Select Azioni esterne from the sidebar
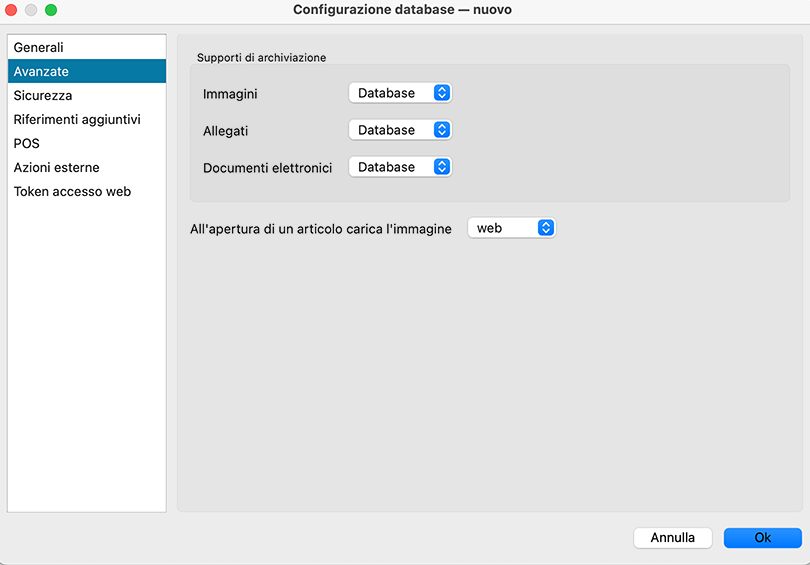 point(57,168)
